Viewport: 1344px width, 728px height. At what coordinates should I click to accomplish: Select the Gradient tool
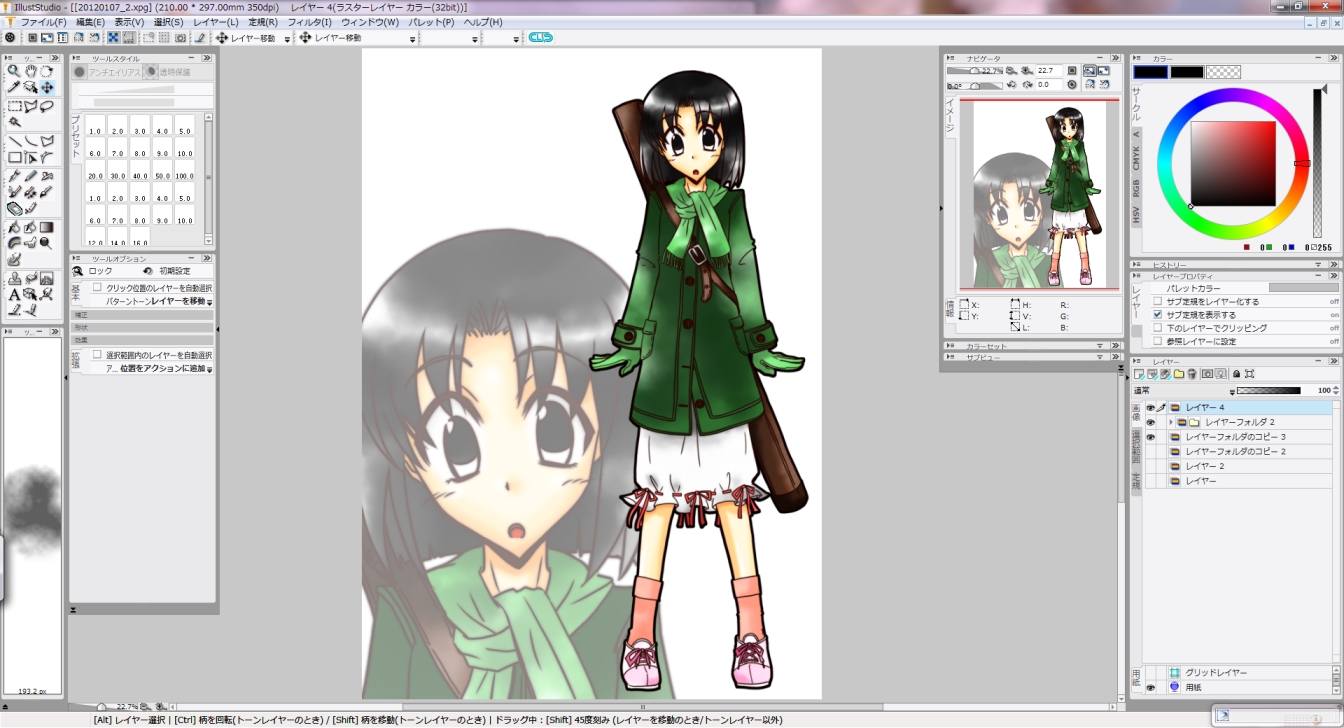coord(47,227)
